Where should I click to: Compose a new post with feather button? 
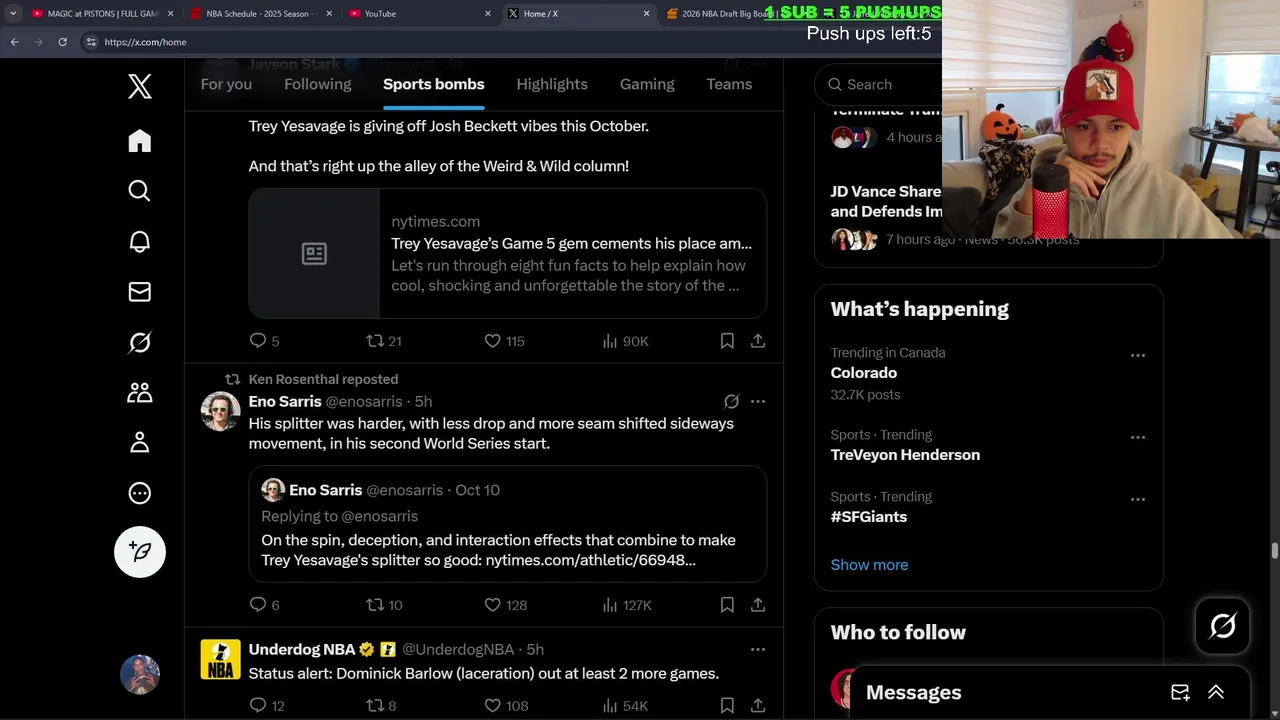pyautogui.click(x=140, y=552)
